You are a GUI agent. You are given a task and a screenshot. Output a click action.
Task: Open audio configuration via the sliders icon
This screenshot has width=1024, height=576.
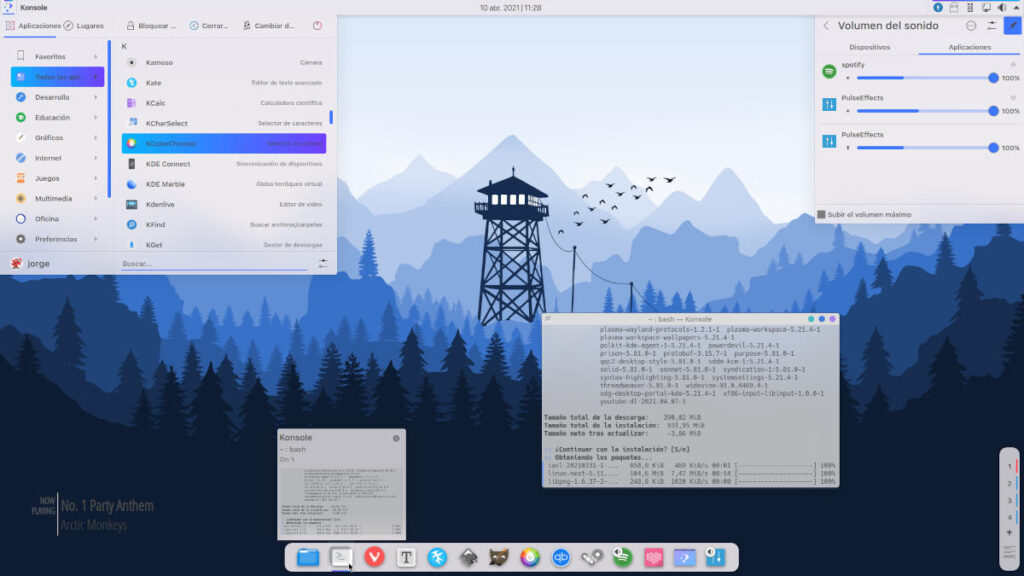(991, 26)
